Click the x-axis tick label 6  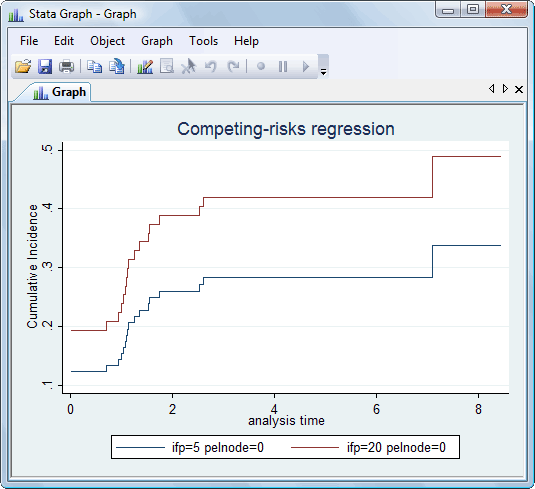pos(376,409)
